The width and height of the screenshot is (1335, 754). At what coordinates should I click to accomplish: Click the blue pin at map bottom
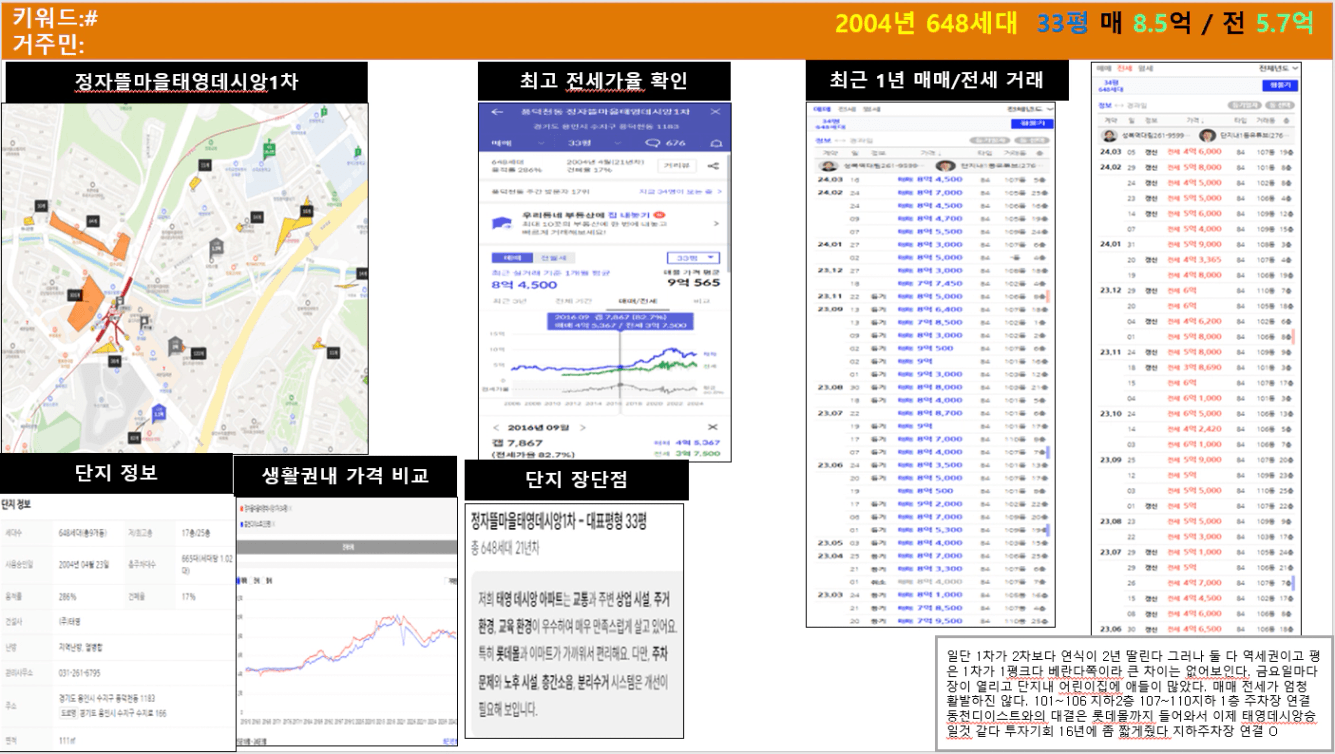(158, 412)
